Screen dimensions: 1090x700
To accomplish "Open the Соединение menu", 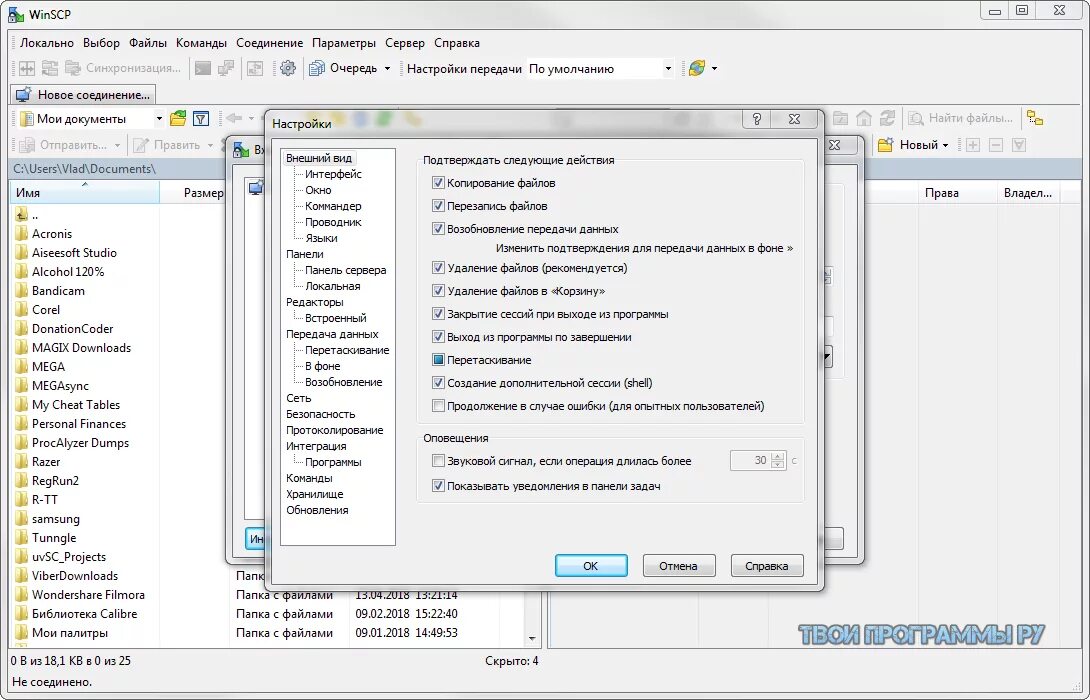I will (270, 43).
